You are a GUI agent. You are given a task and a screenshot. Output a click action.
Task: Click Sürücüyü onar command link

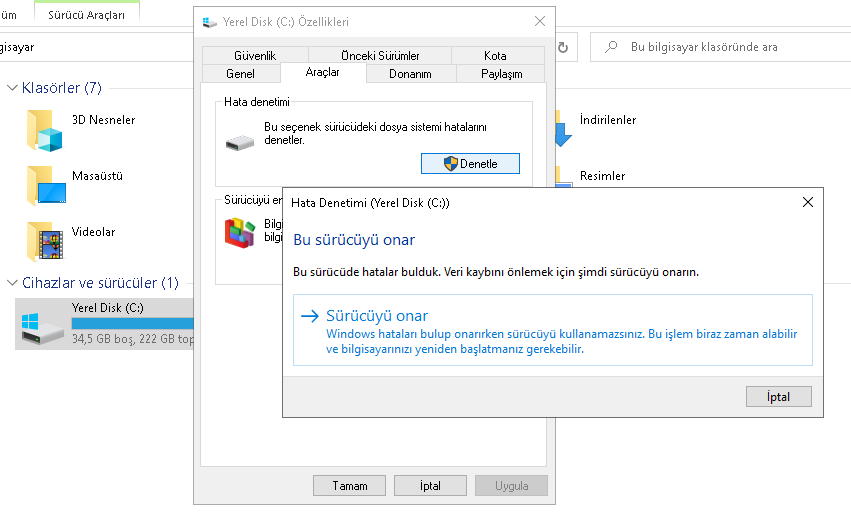pos(552,330)
